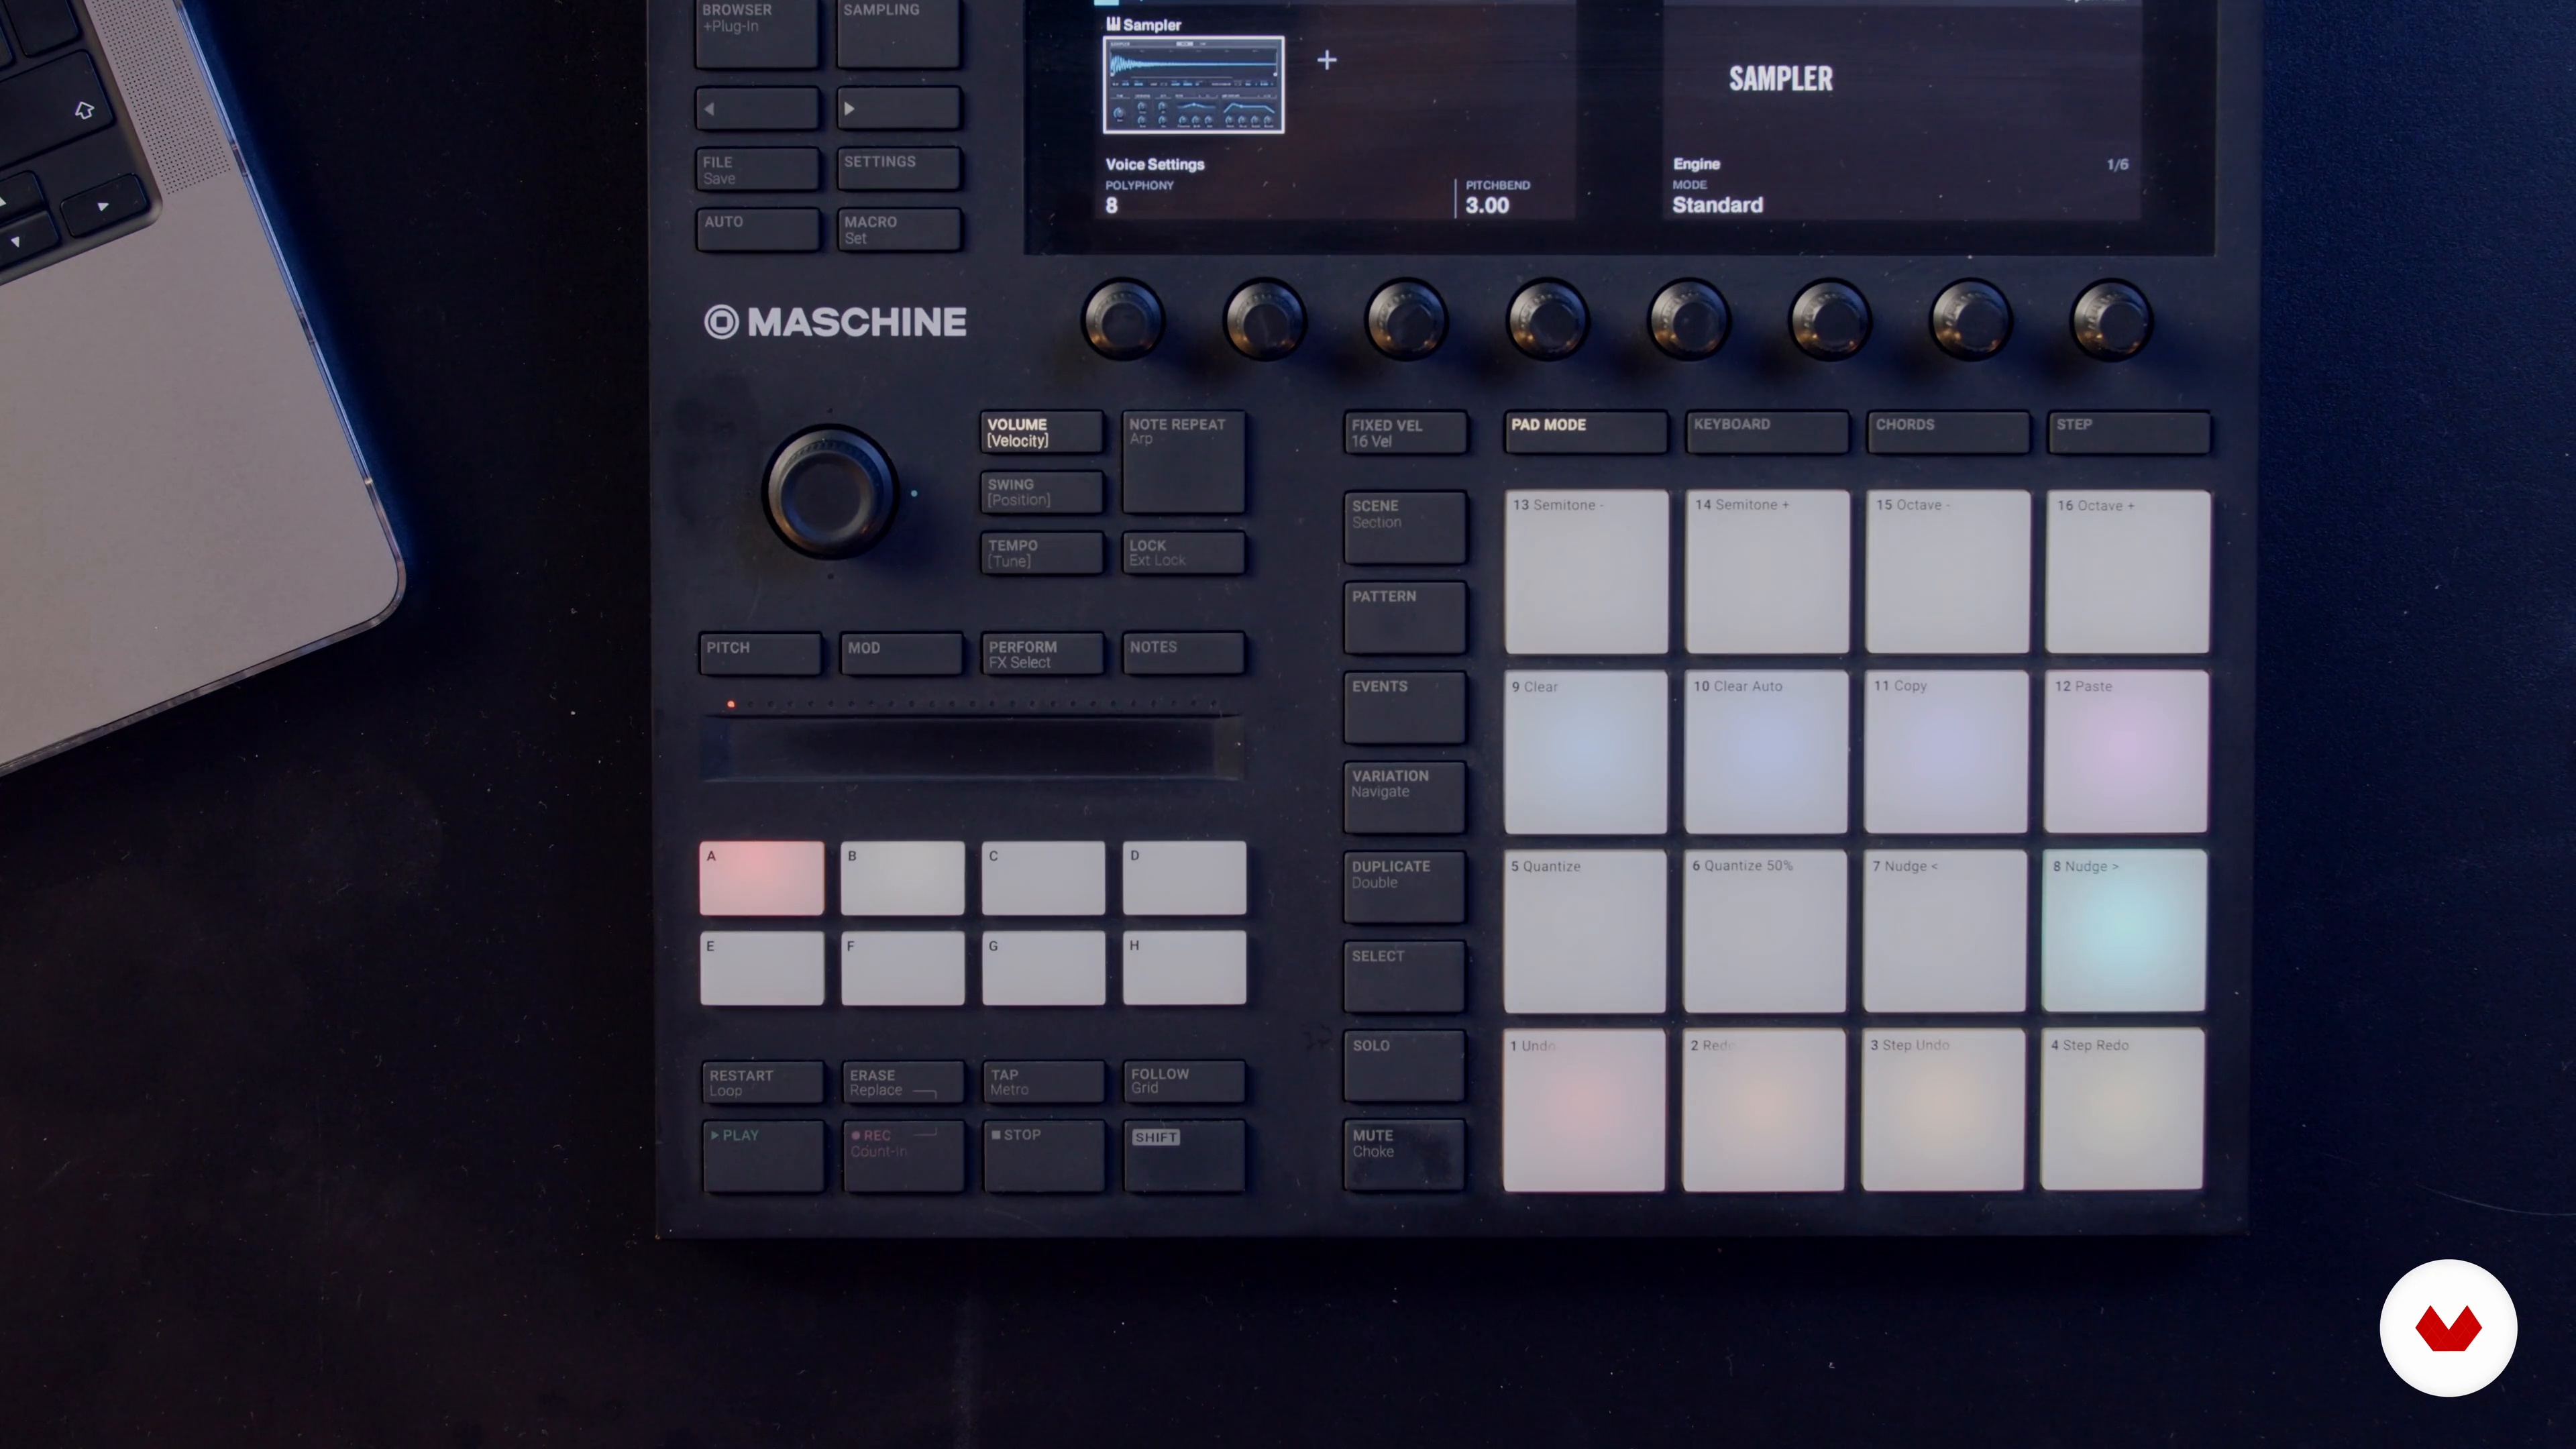
Task: Hit pad 16 Octave +
Action: [x=2128, y=572]
